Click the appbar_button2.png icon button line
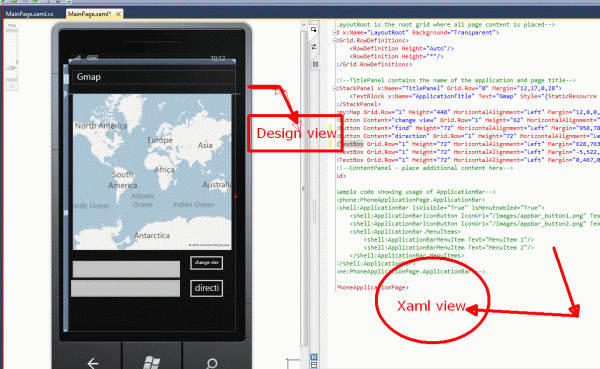Screen dimensions: 600x369 [x=474, y=224]
